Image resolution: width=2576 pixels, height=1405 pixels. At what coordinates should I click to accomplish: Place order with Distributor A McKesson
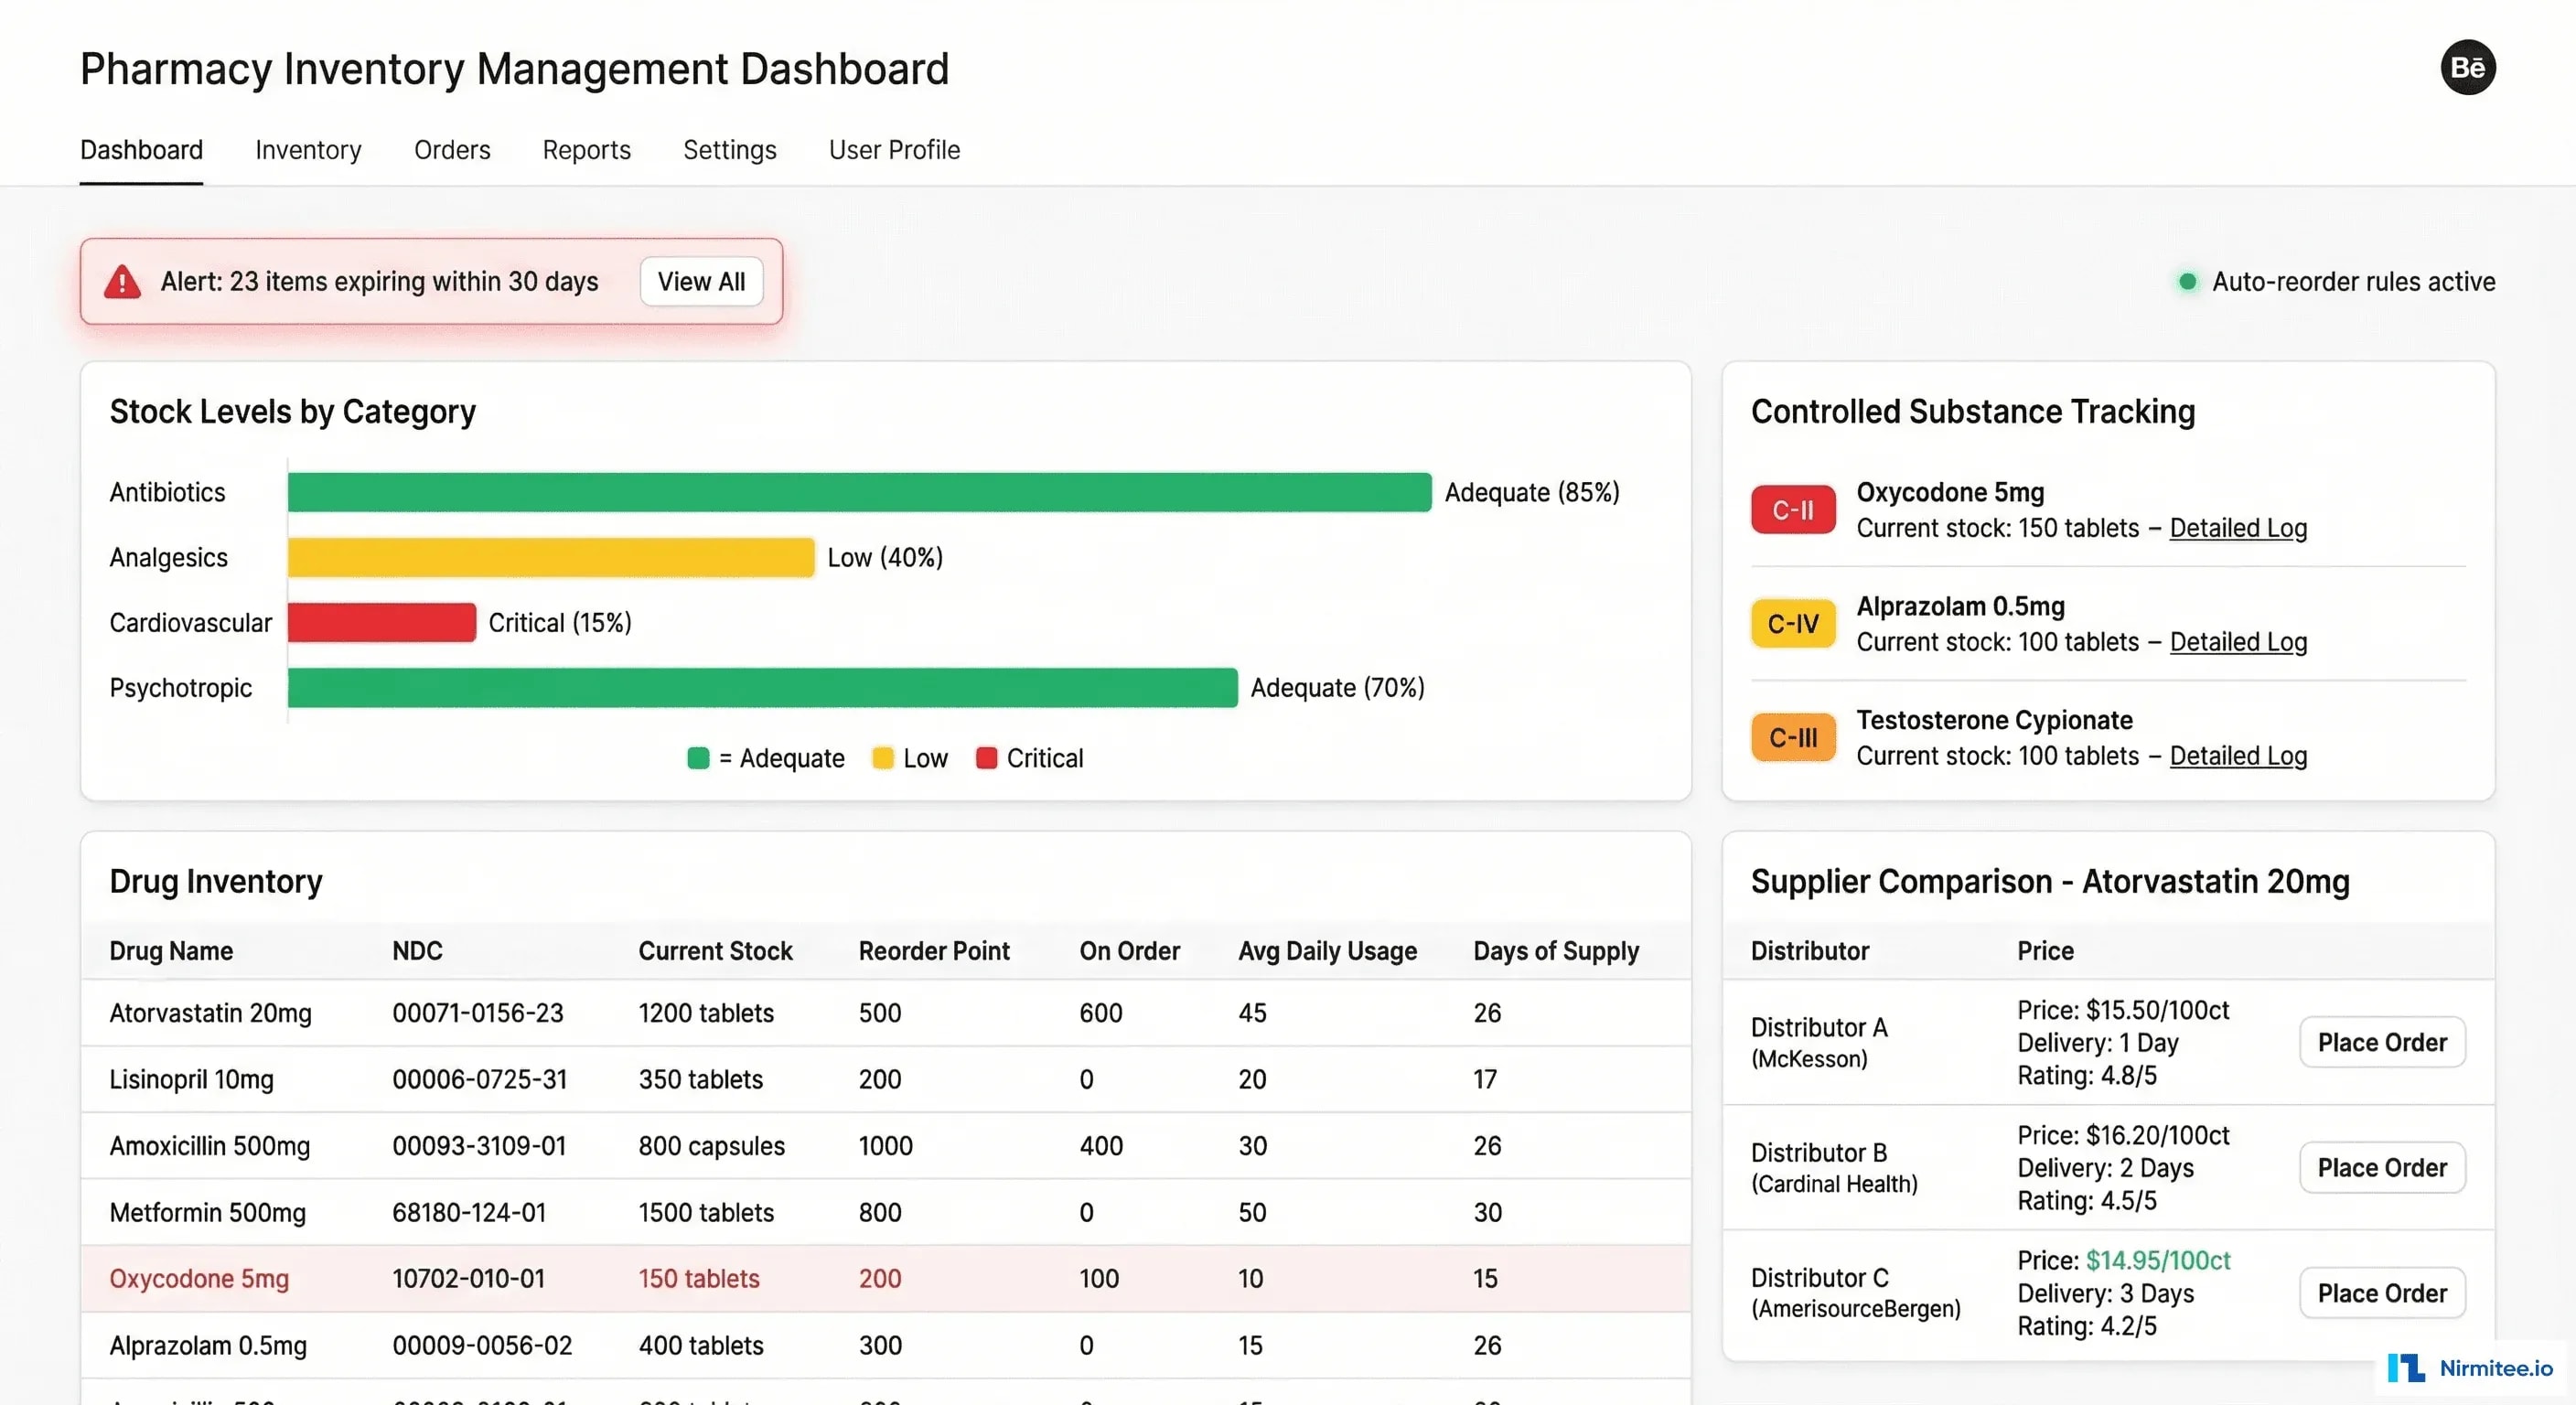(x=2382, y=1043)
